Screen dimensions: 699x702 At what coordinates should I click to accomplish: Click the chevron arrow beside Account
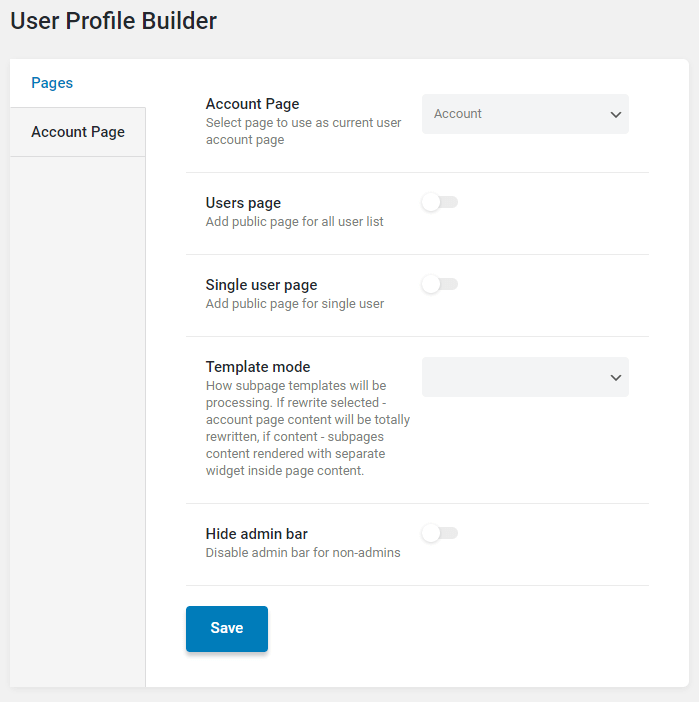616,114
